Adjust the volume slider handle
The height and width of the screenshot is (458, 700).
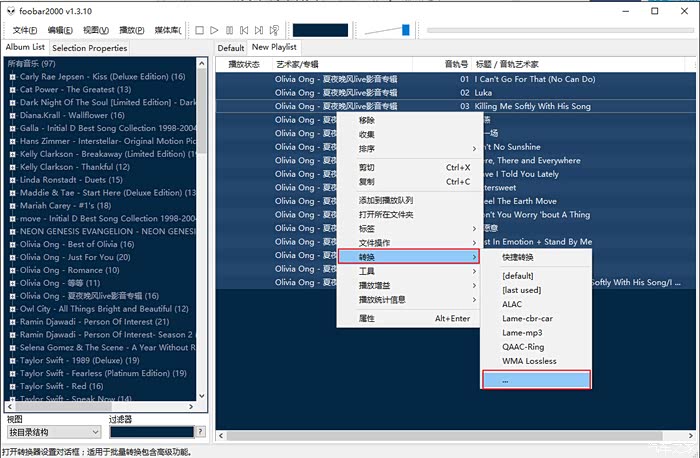[x=405, y=30]
